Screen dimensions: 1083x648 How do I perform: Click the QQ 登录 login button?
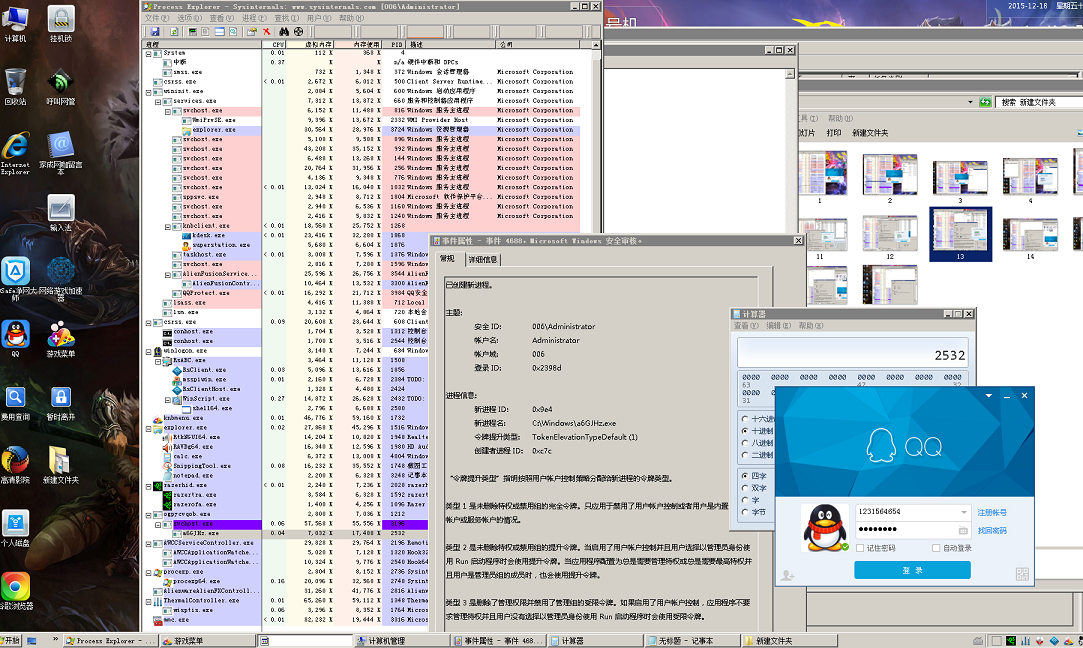[x=912, y=570]
